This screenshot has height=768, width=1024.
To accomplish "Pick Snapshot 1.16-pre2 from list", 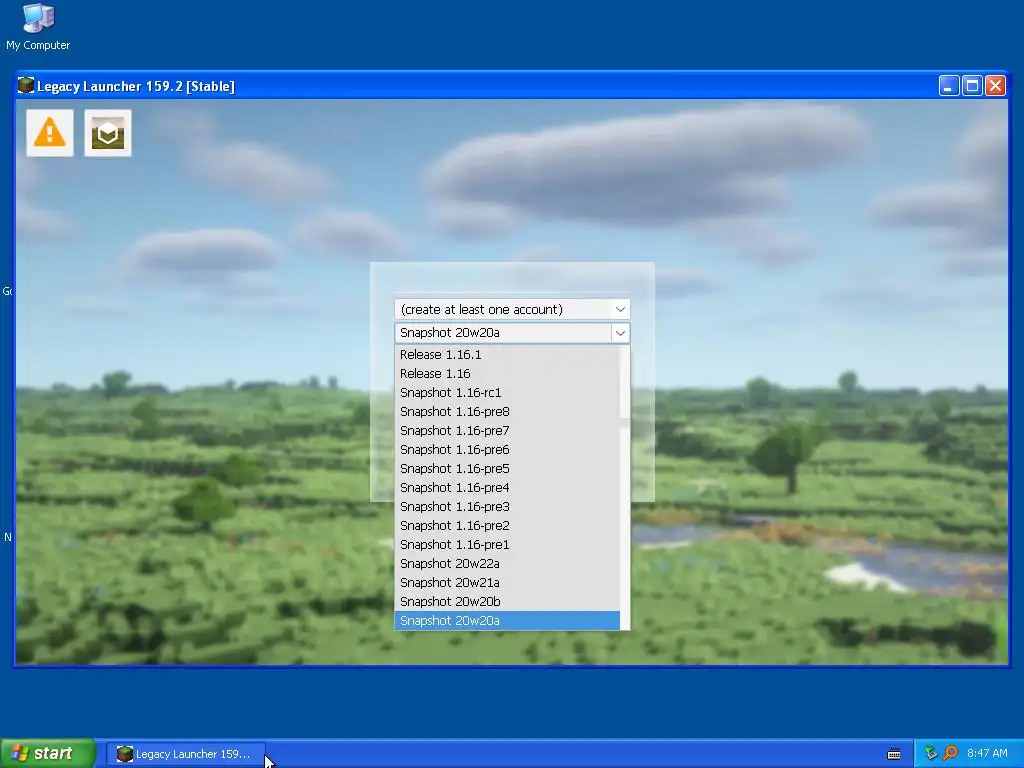I will coord(507,525).
